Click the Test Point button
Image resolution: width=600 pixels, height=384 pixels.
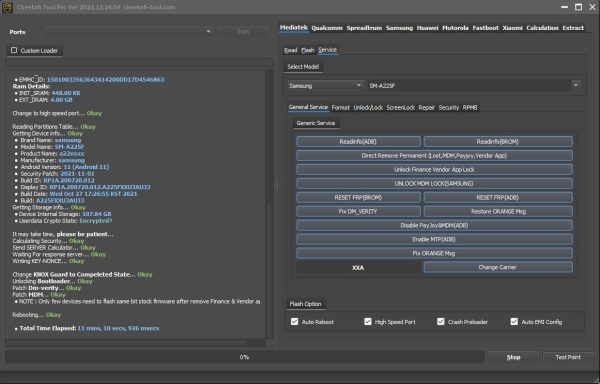pos(568,357)
